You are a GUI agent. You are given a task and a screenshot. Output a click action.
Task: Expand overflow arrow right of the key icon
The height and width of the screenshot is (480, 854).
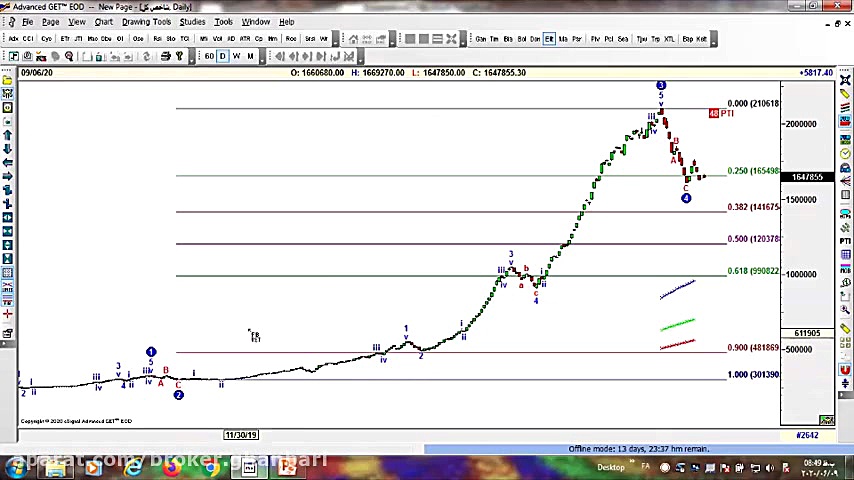[191, 56]
